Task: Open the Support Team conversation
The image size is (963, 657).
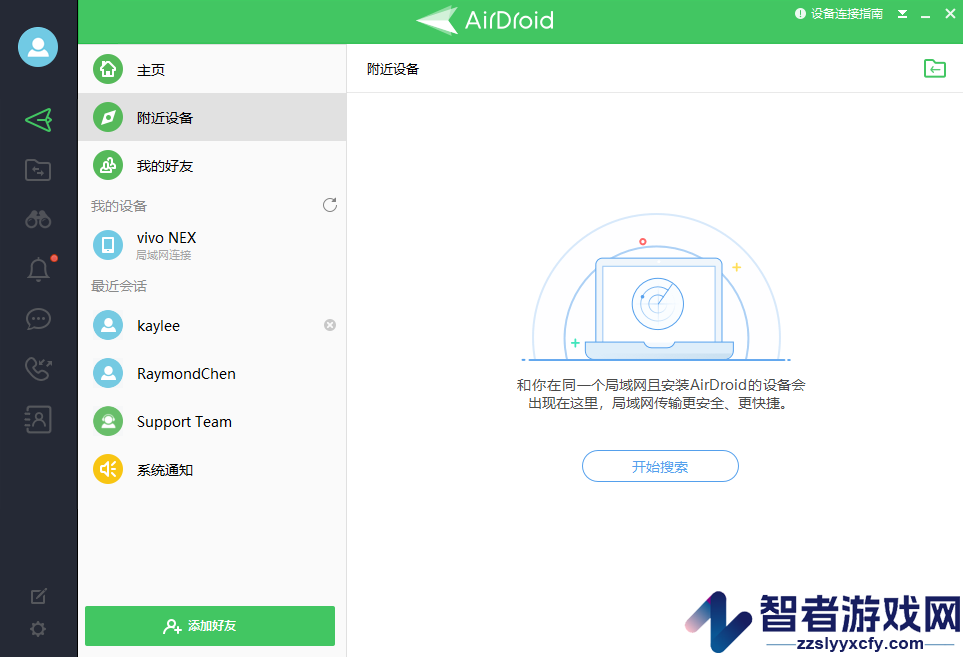Action: click(x=212, y=421)
